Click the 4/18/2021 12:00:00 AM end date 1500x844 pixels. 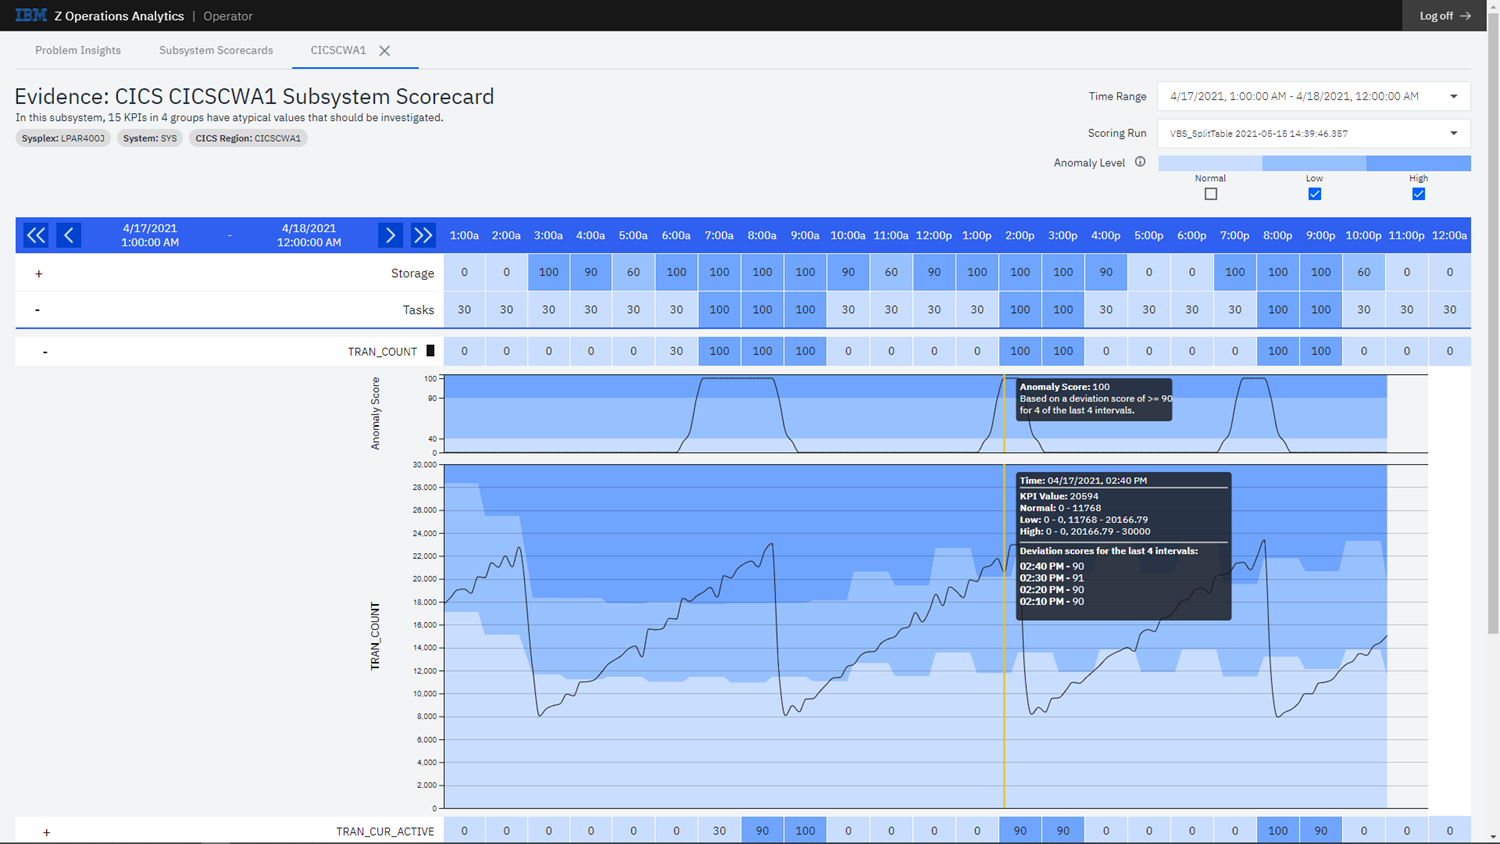tap(309, 235)
